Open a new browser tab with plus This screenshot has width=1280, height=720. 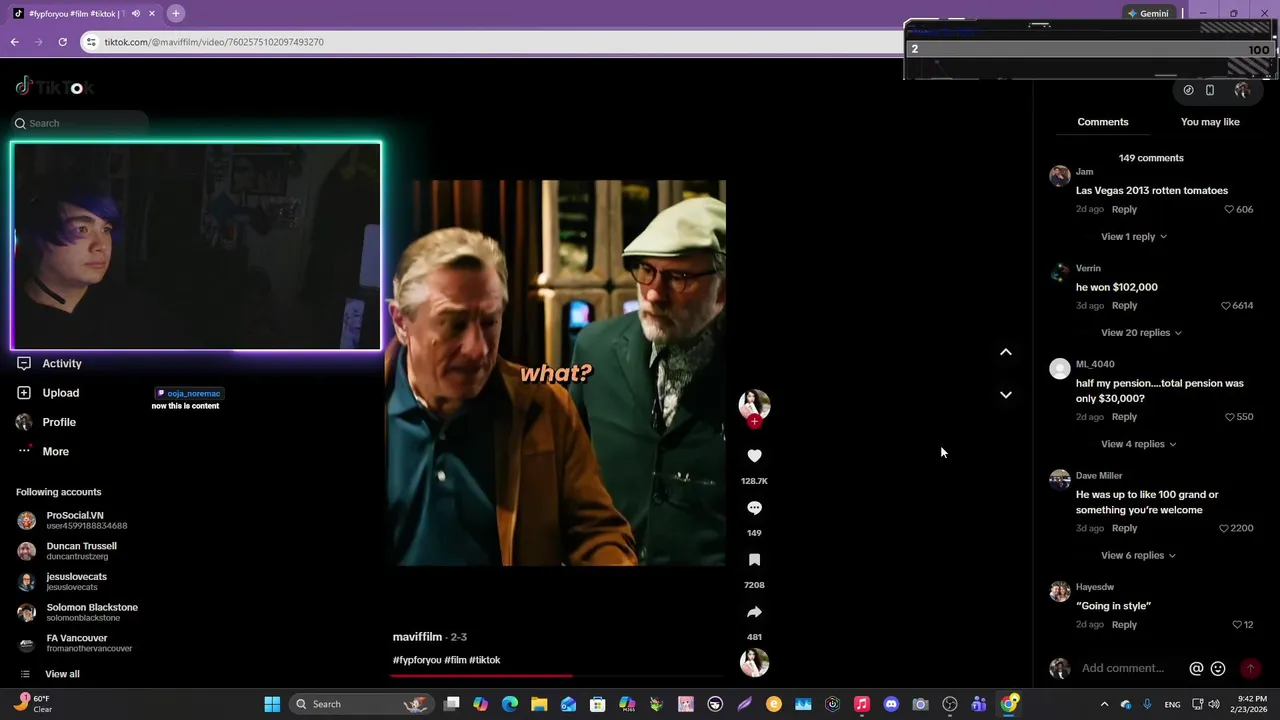point(176,13)
